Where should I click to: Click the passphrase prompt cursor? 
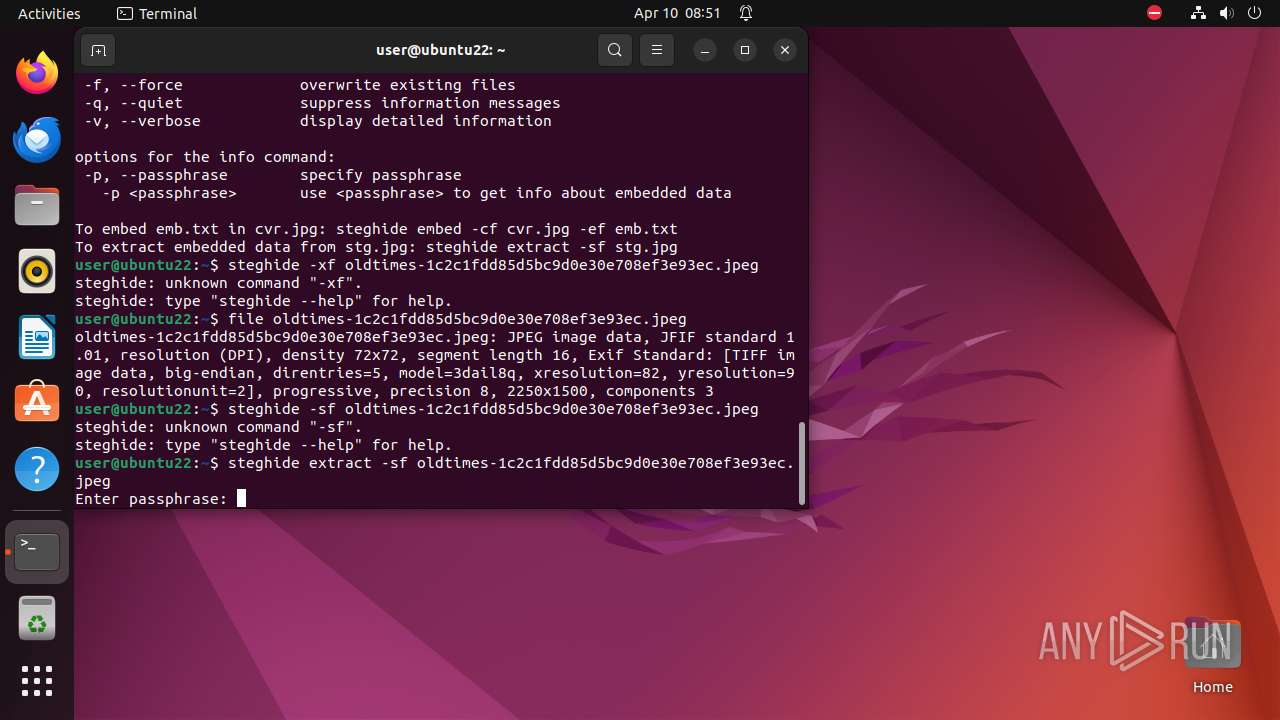pyautogui.click(x=241, y=498)
